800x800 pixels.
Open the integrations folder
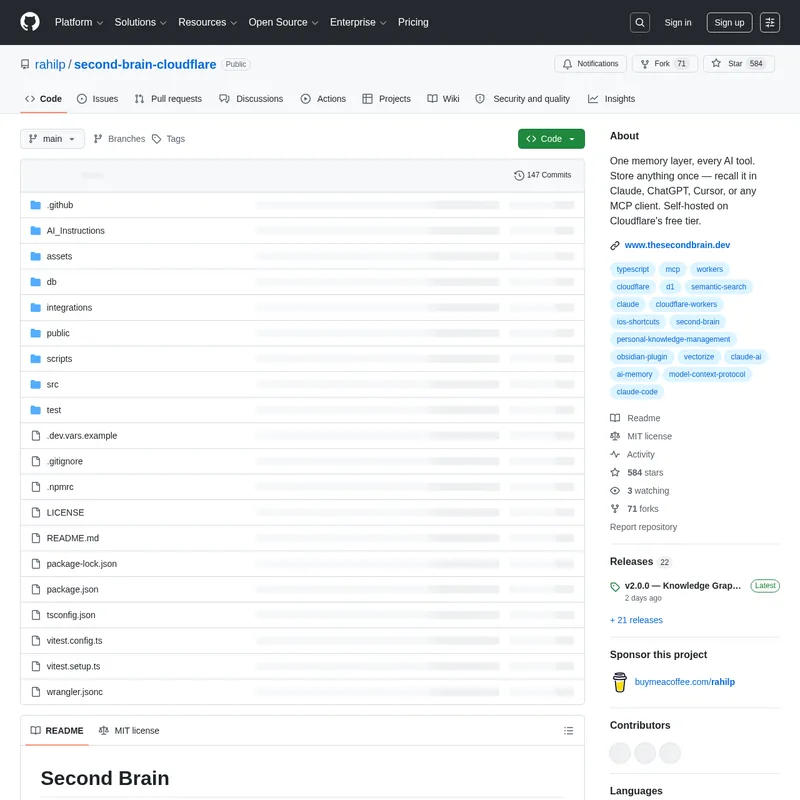pyautogui.click(x=69, y=307)
